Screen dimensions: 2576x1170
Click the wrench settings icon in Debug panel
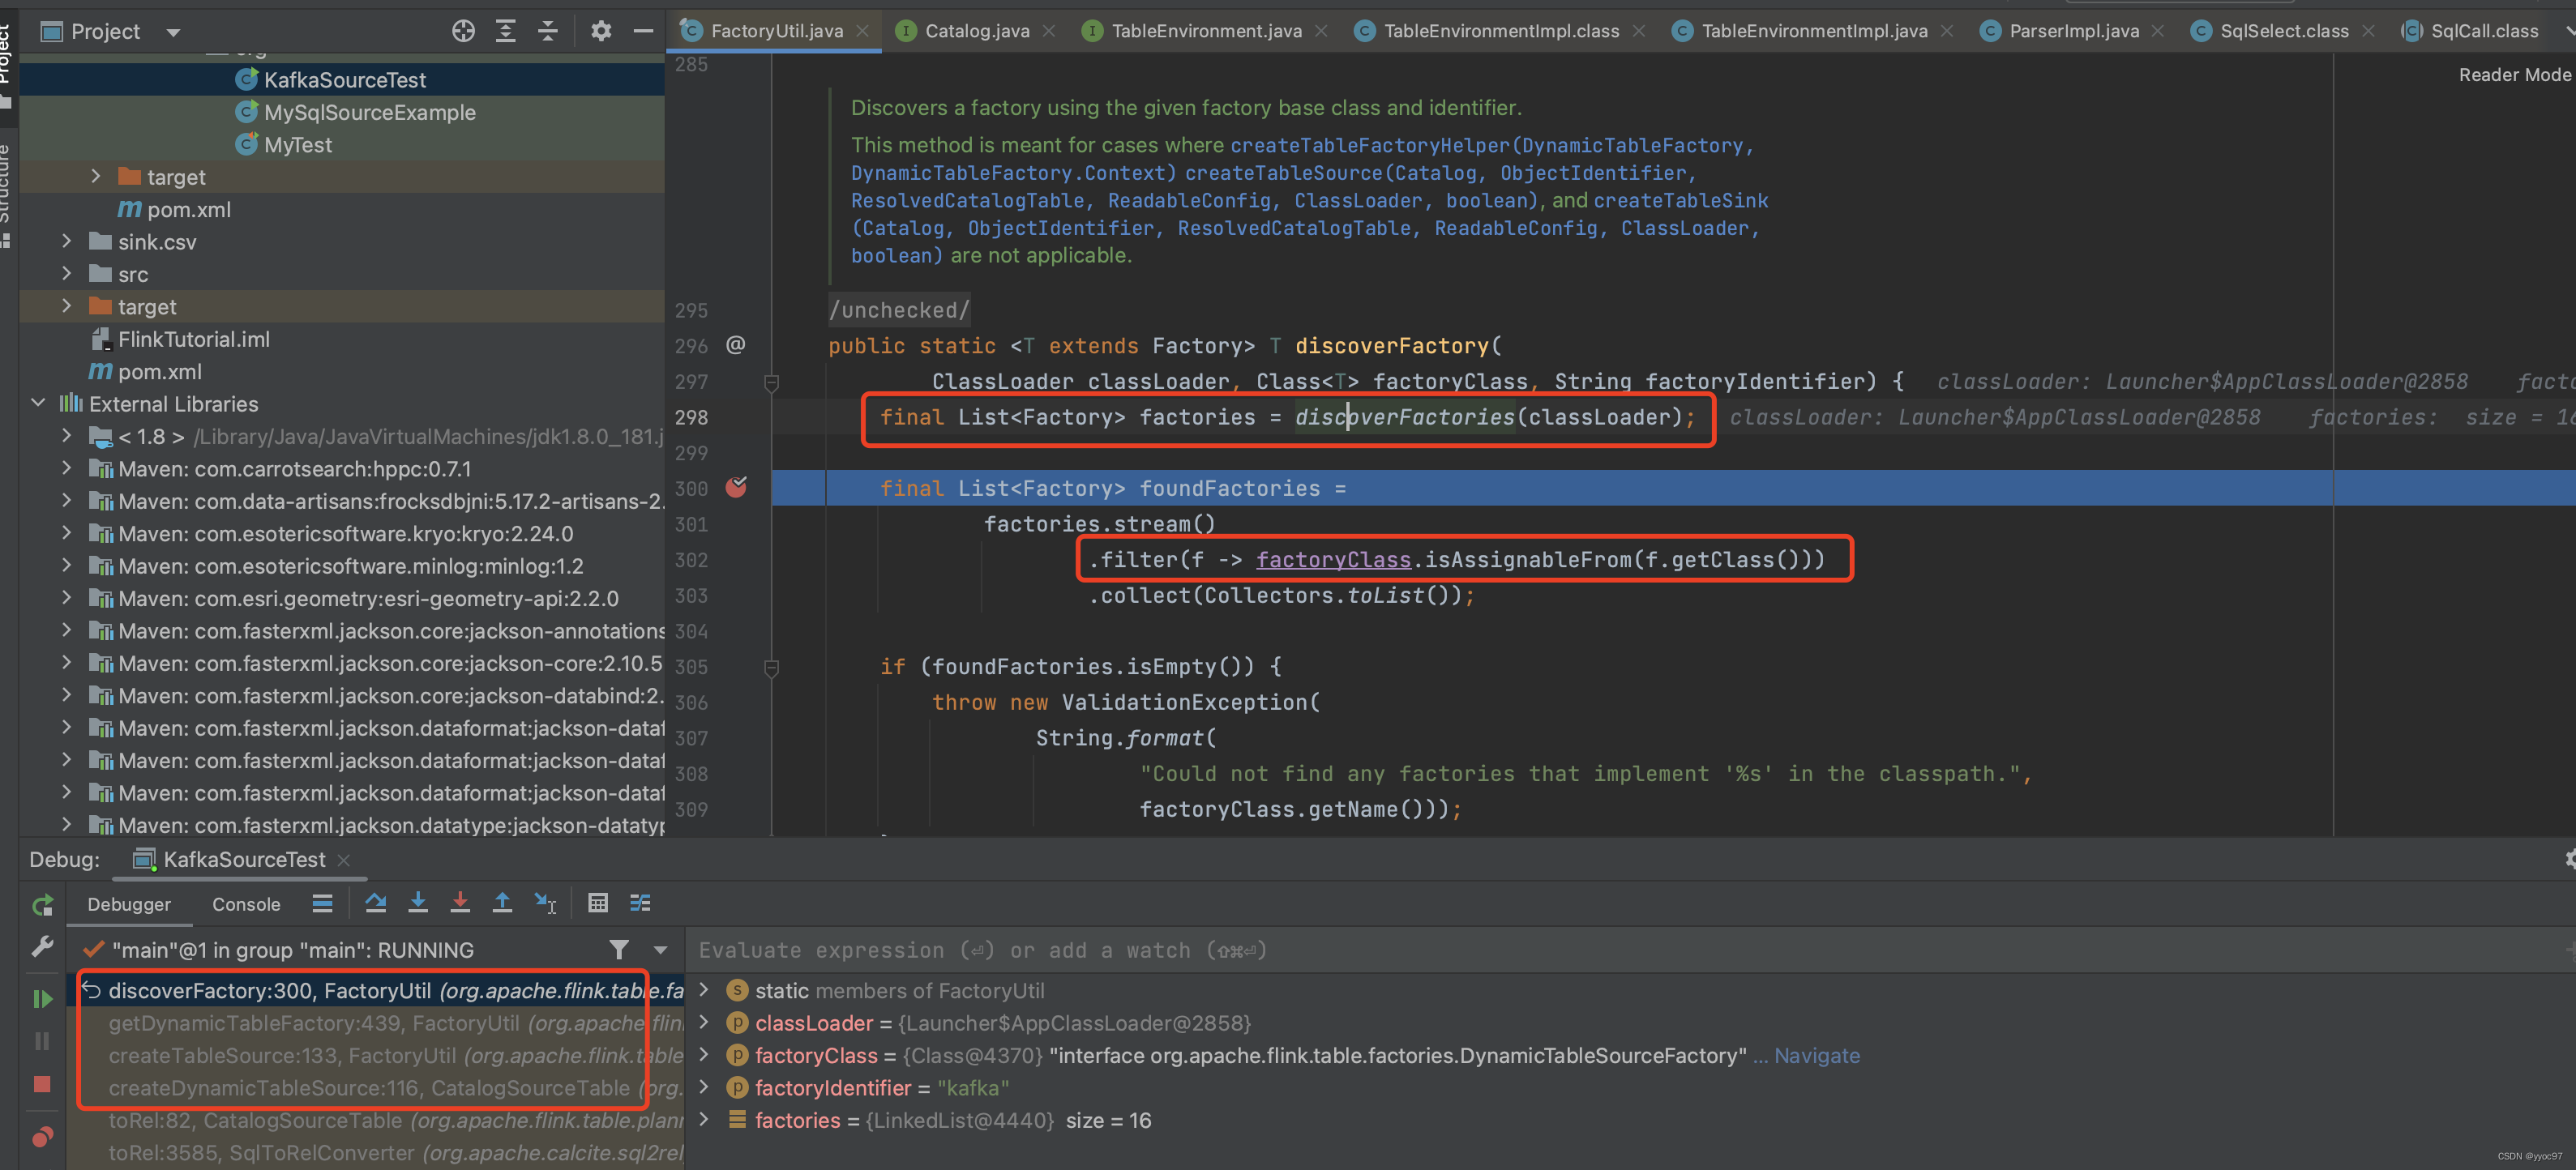42,946
